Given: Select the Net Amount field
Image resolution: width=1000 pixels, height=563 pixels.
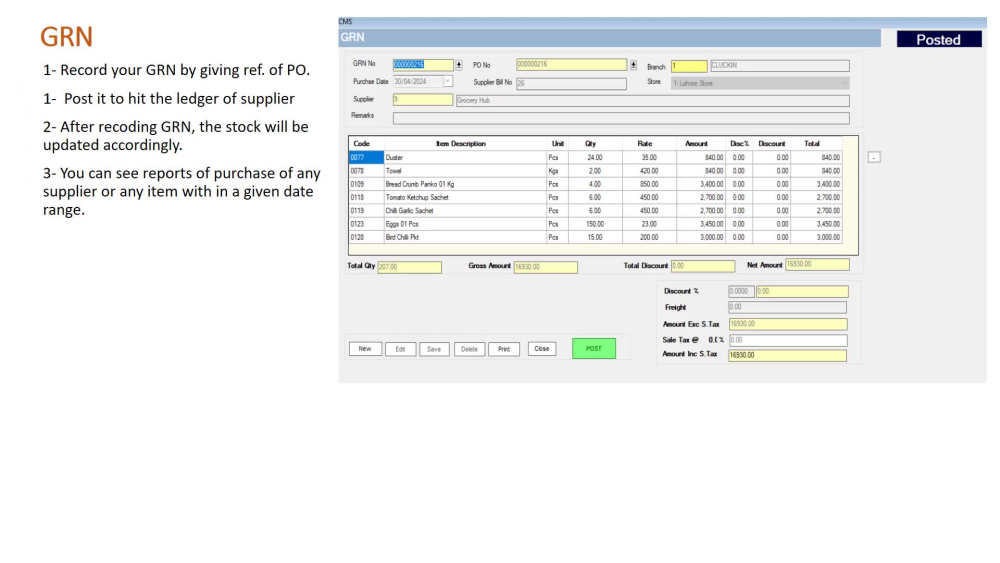Looking at the screenshot, I should pyautogui.click(x=818, y=265).
